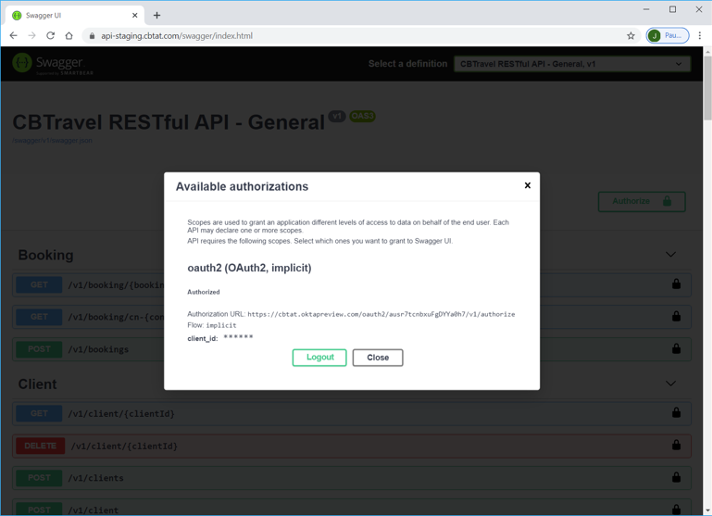The height and width of the screenshot is (516, 712).
Task: Select the Swagger UI browser tab
Action: click(x=75, y=15)
